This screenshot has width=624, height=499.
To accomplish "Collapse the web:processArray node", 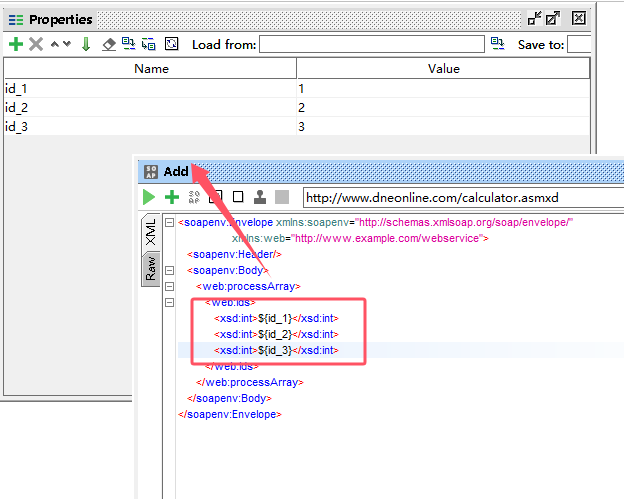I will tap(170, 287).
